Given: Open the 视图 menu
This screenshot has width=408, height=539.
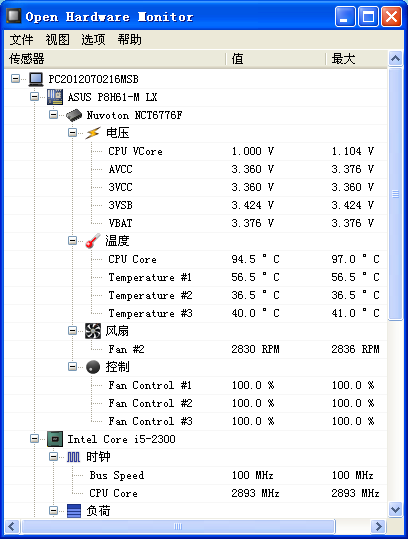Looking at the screenshot, I should click(57, 40).
